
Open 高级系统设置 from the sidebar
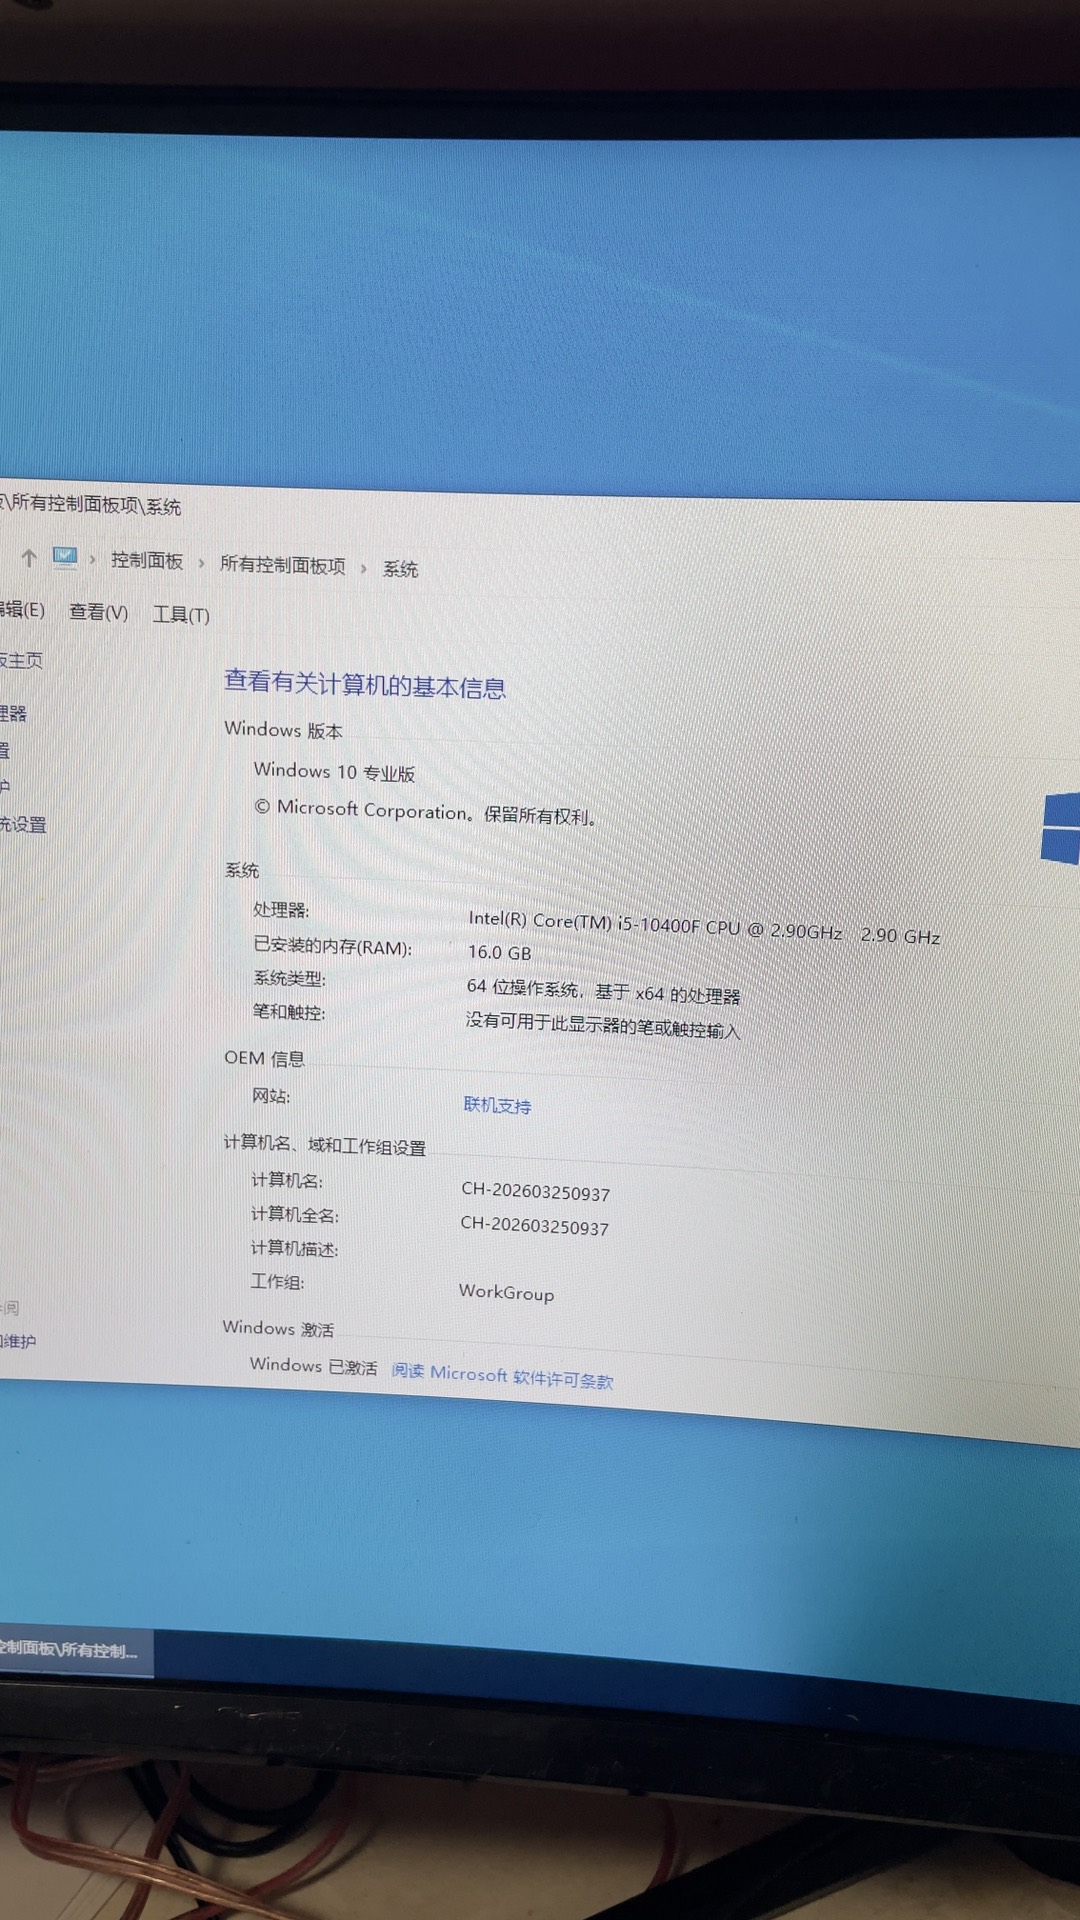tap(23, 824)
